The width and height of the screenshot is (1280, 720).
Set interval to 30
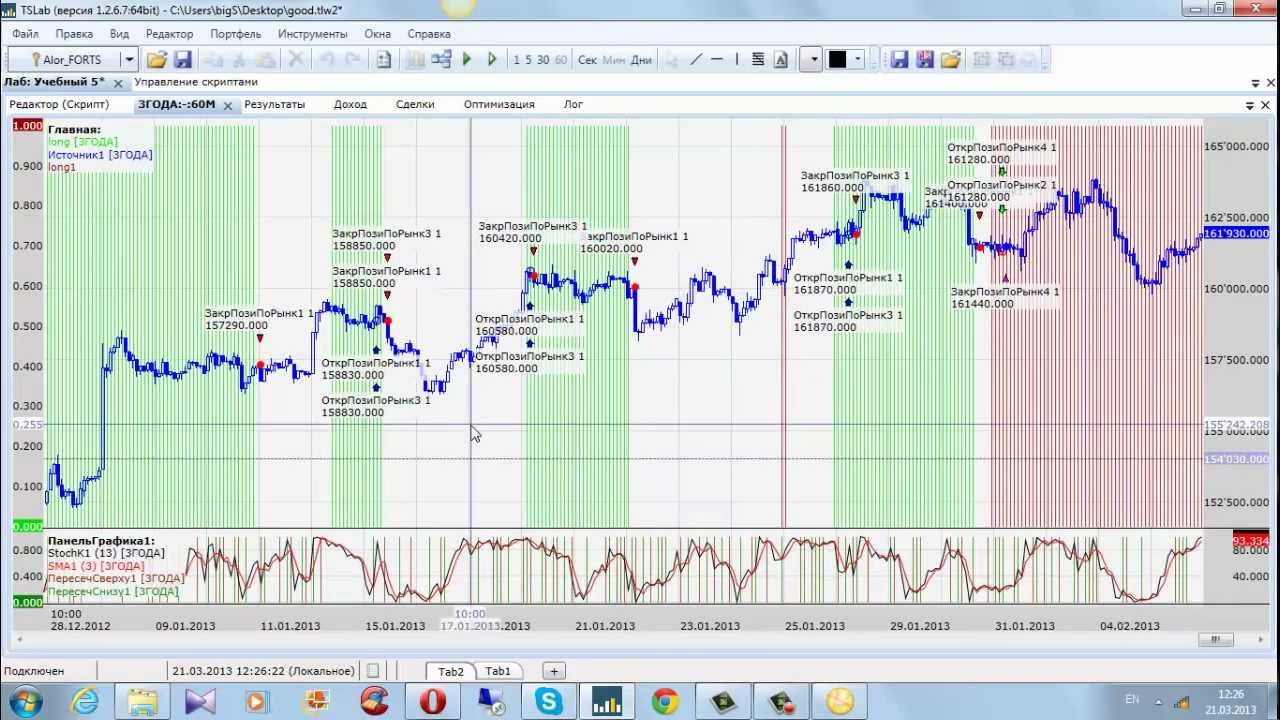[x=542, y=60]
